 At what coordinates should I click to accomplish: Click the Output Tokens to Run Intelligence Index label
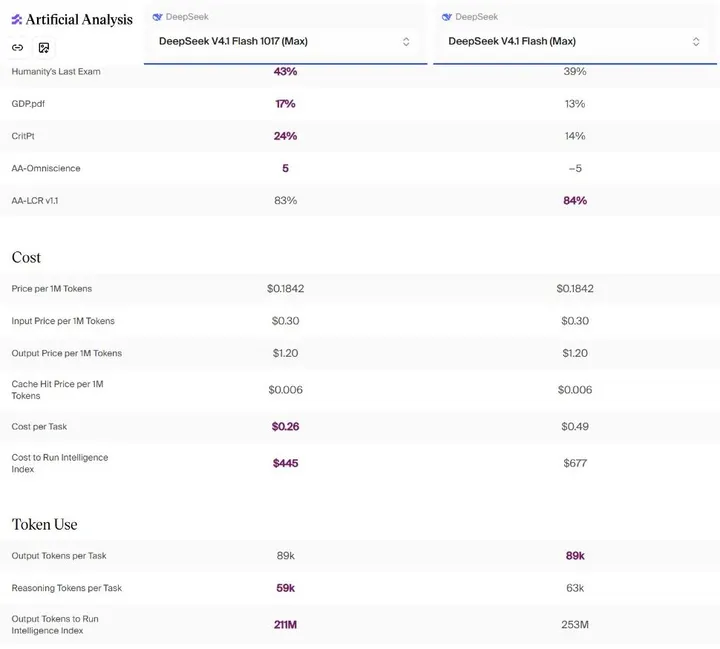(x=55, y=625)
